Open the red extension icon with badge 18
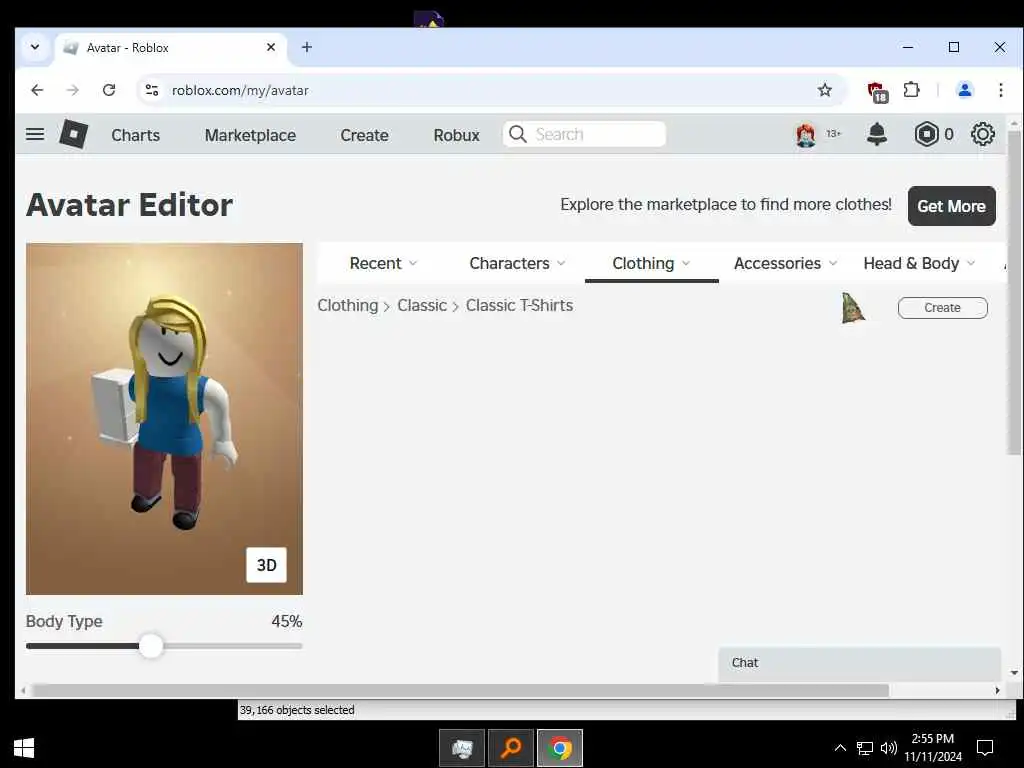Viewport: 1024px width, 768px height. pyautogui.click(x=877, y=91)
